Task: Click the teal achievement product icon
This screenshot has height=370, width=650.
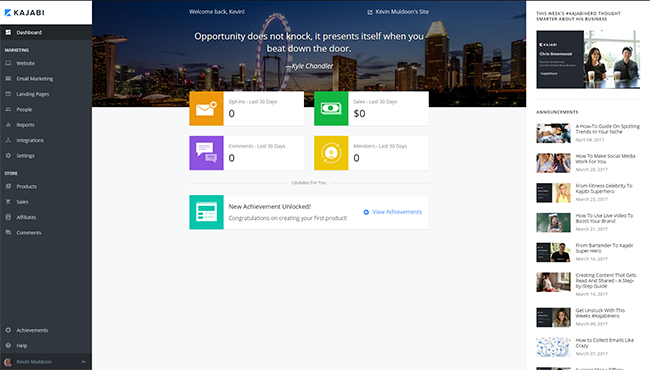Action: coord(206,212)
